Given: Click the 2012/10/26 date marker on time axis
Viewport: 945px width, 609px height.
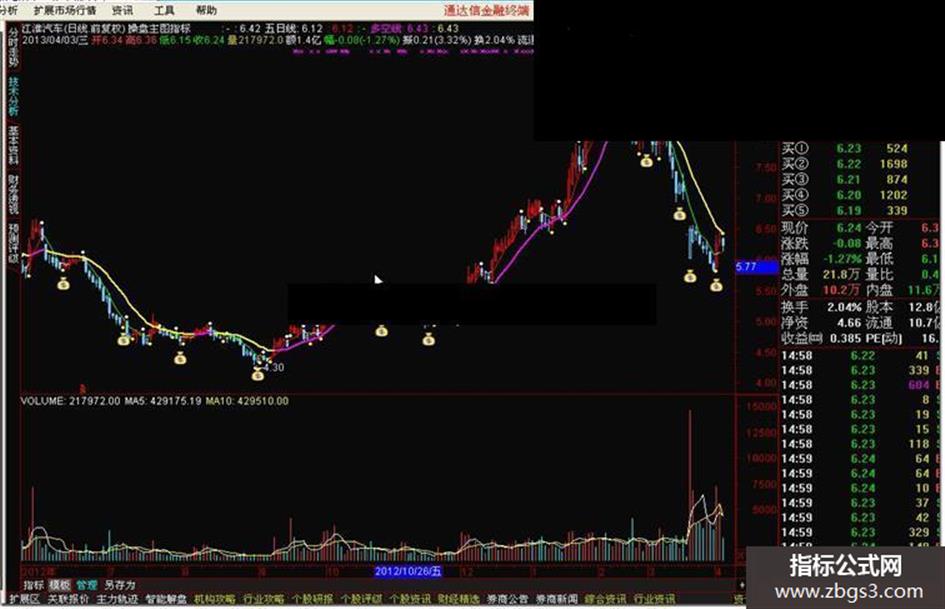Looking at the screenshot, I should [408, 571].
